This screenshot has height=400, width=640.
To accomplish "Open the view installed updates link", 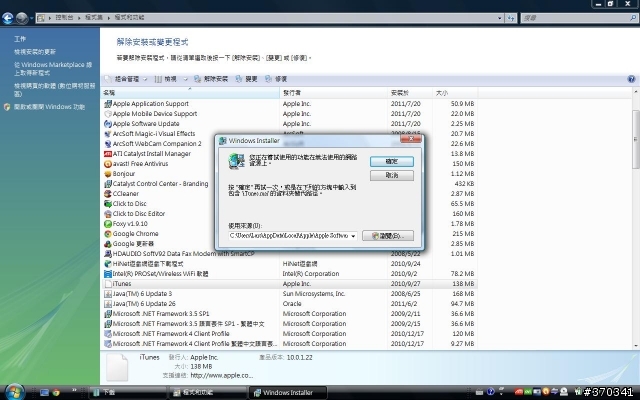I will [x=35, y=52].
